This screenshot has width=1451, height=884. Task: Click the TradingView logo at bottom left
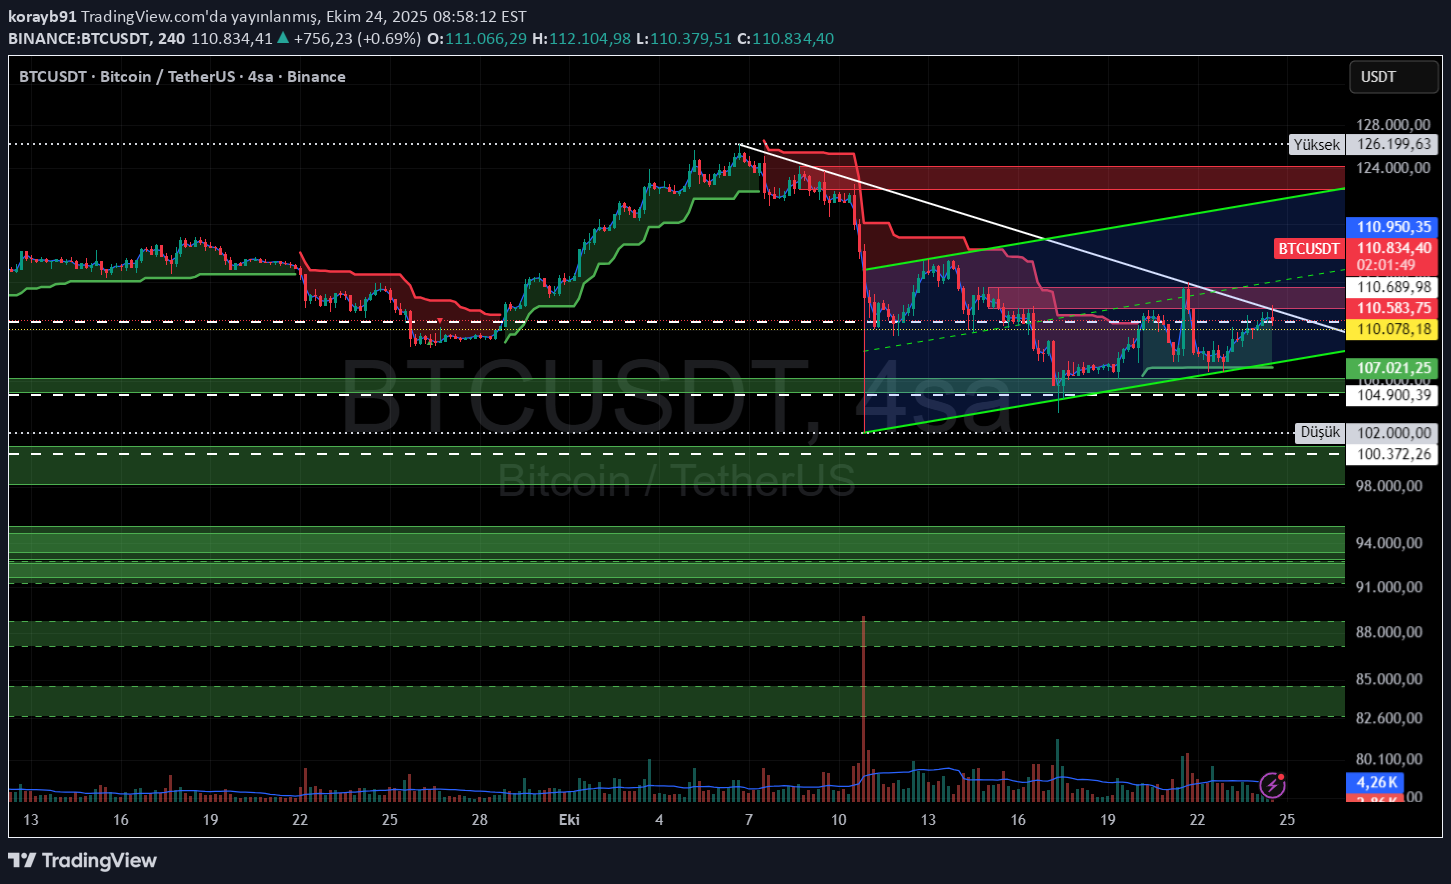click(x=83, y=861)
